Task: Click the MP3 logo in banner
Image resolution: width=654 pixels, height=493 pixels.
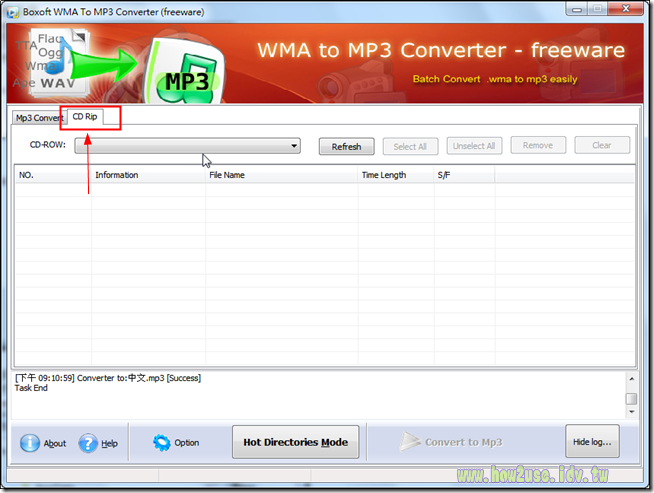Action: [x=186, y=80]
